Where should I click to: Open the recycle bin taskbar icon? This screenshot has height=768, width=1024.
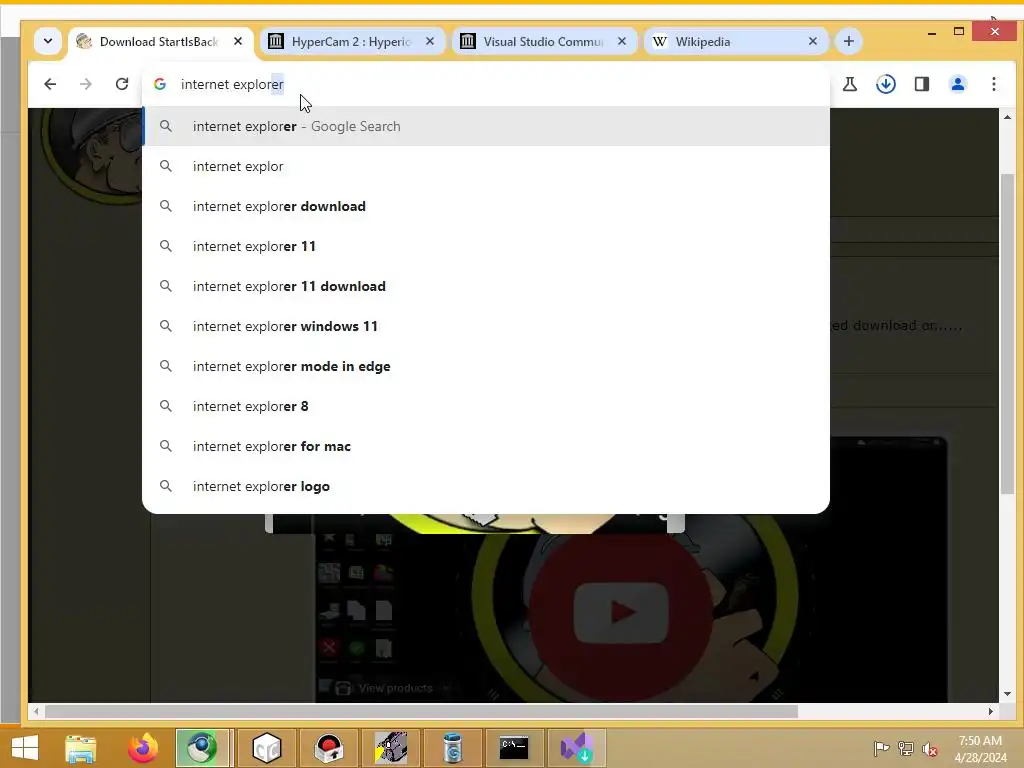[453, 748]
